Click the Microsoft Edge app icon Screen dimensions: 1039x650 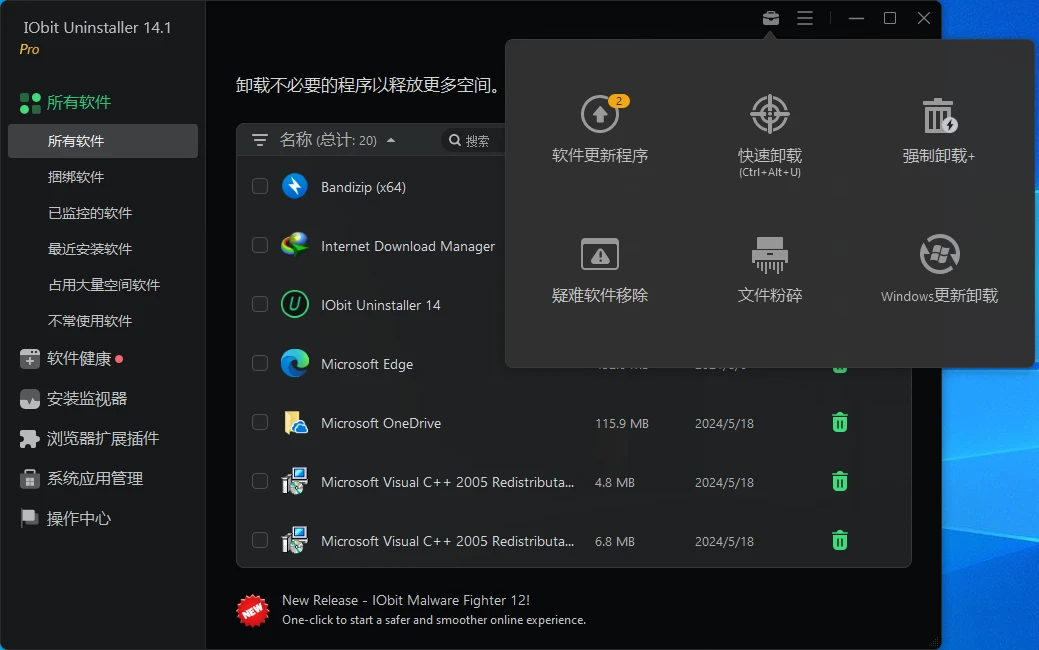[295, 363]
